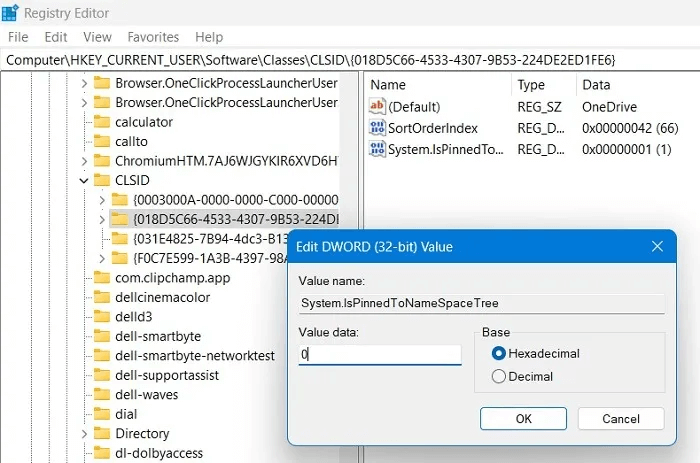This screenshot has width=700, height=463.
Task: Open the View menu
Action: [x=97, y=37]
